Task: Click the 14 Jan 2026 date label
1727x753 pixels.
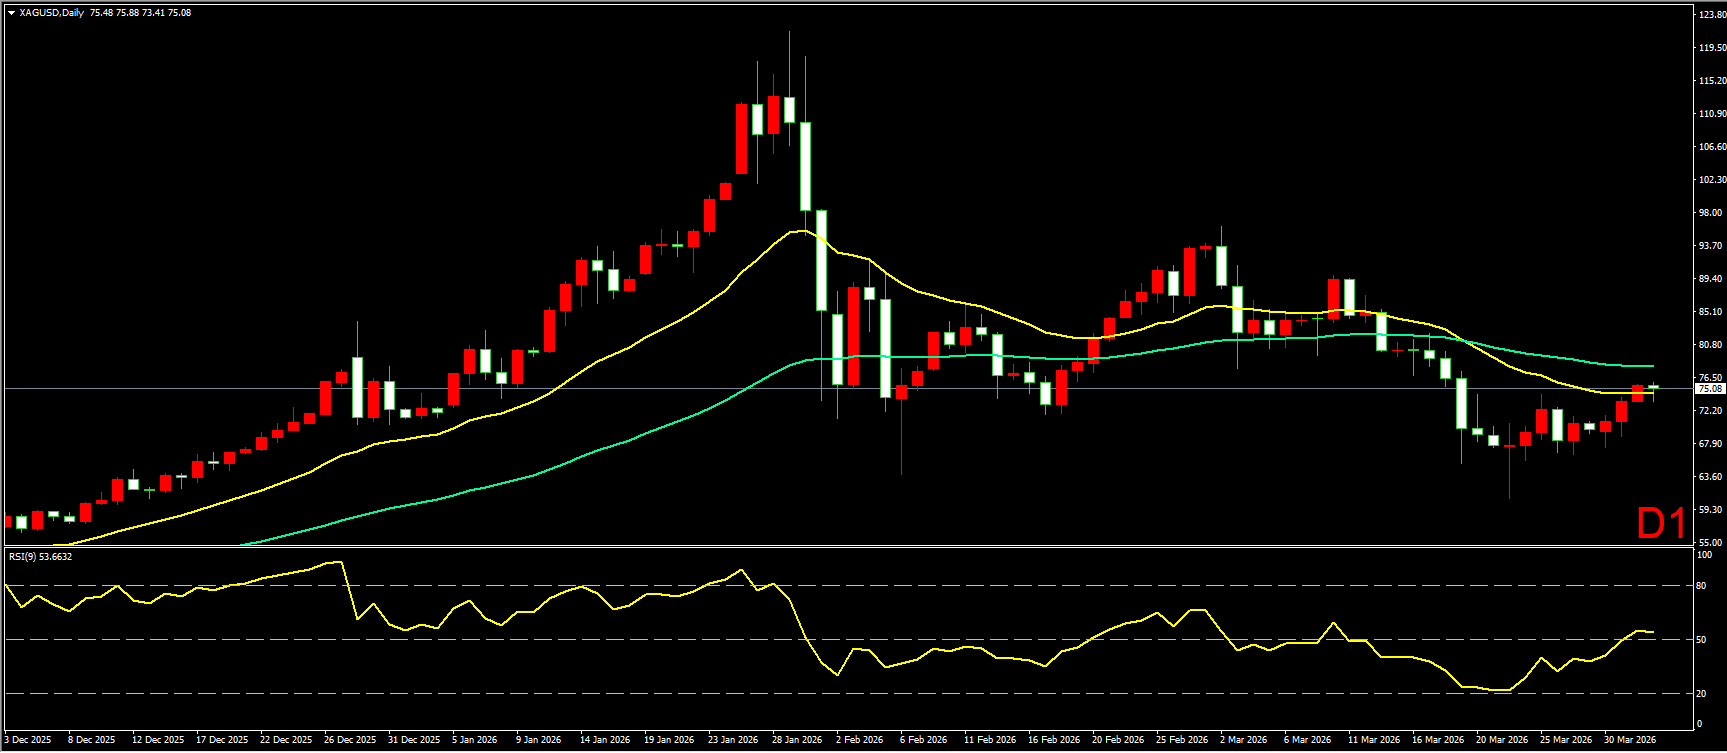Action: point(605,740)
